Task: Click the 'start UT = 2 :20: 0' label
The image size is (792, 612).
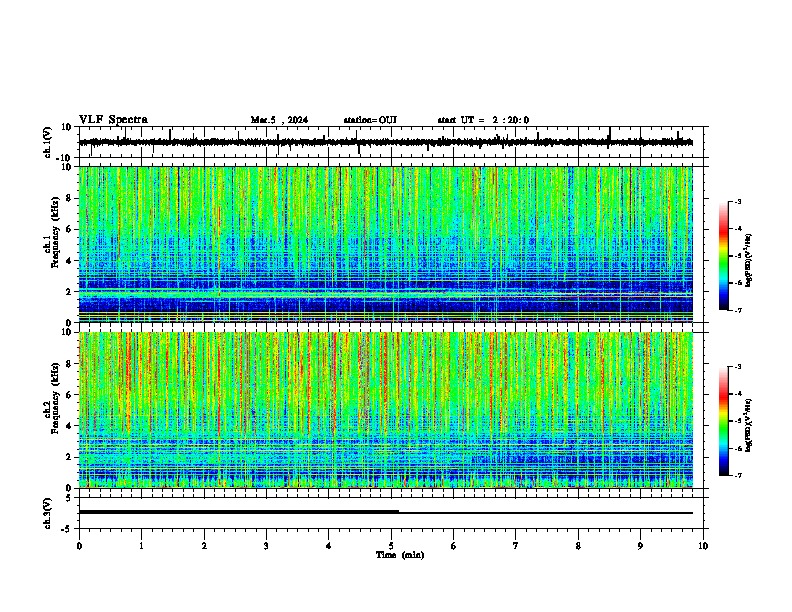Action: 483,120
